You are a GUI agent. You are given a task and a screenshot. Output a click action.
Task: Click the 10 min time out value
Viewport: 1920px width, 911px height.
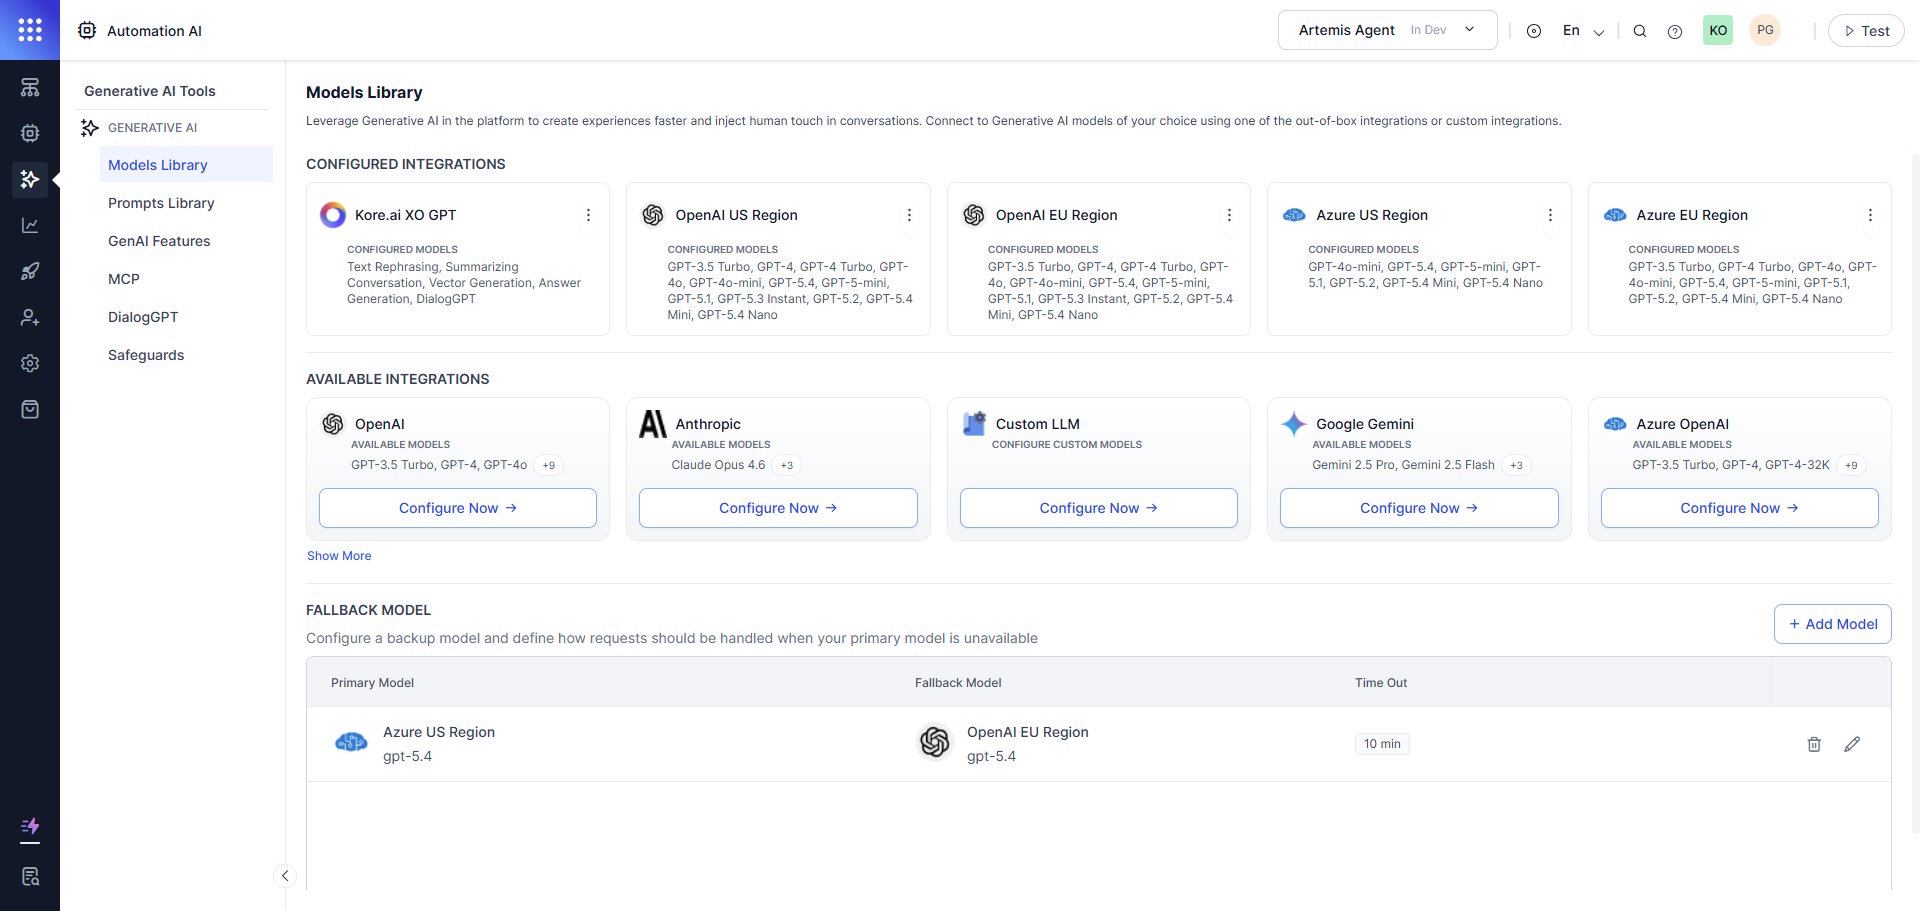[1382, 744]
